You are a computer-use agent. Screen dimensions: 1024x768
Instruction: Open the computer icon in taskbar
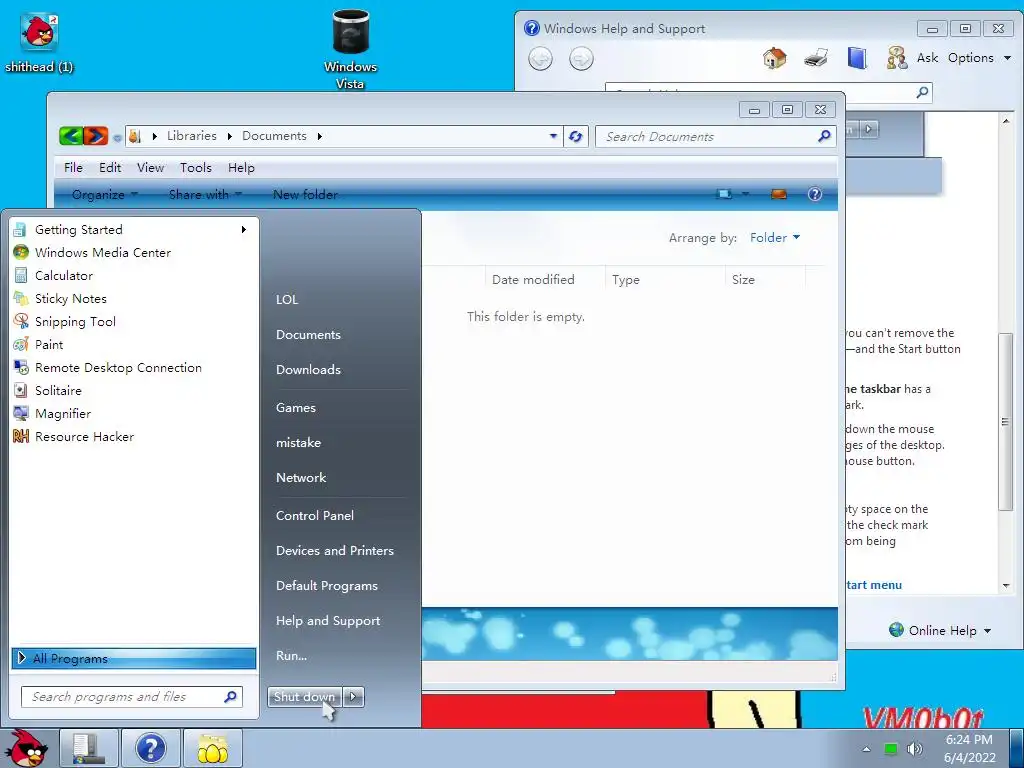[x=89, y=748]
